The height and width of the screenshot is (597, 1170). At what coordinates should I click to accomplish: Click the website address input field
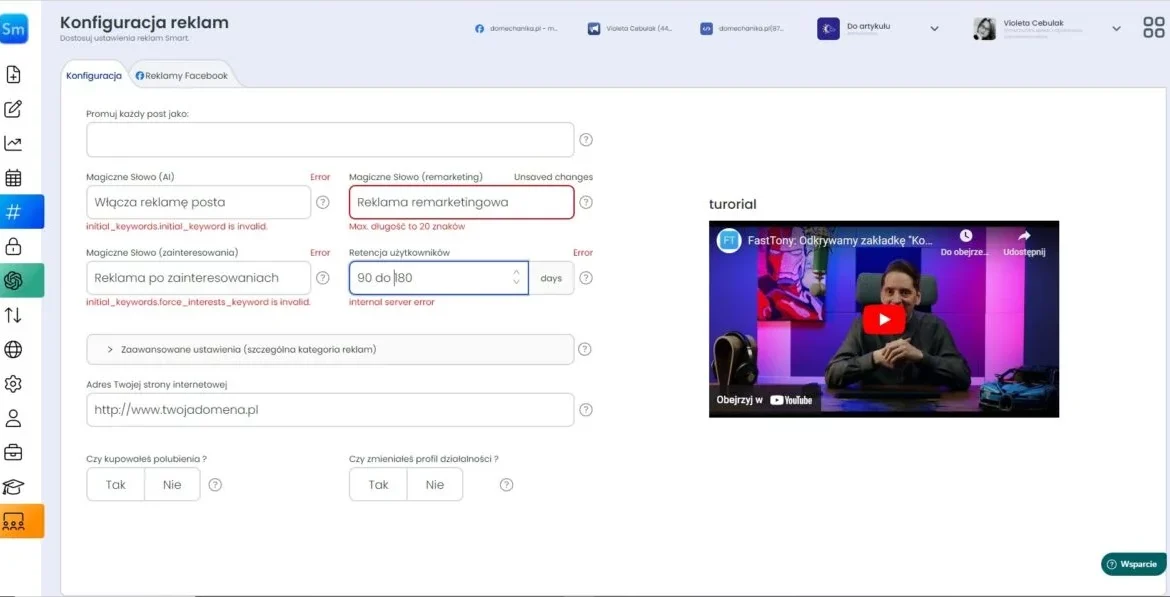[x=330, y=410]
